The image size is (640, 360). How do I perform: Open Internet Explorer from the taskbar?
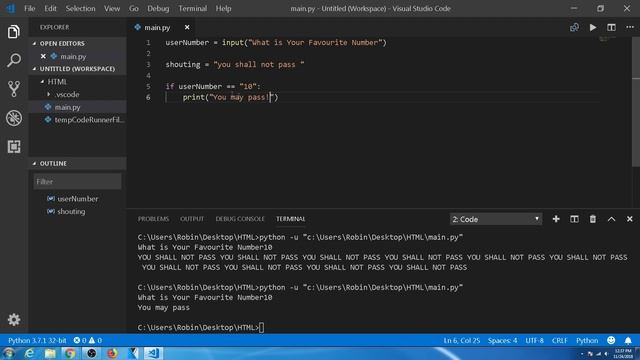[29, 353]
